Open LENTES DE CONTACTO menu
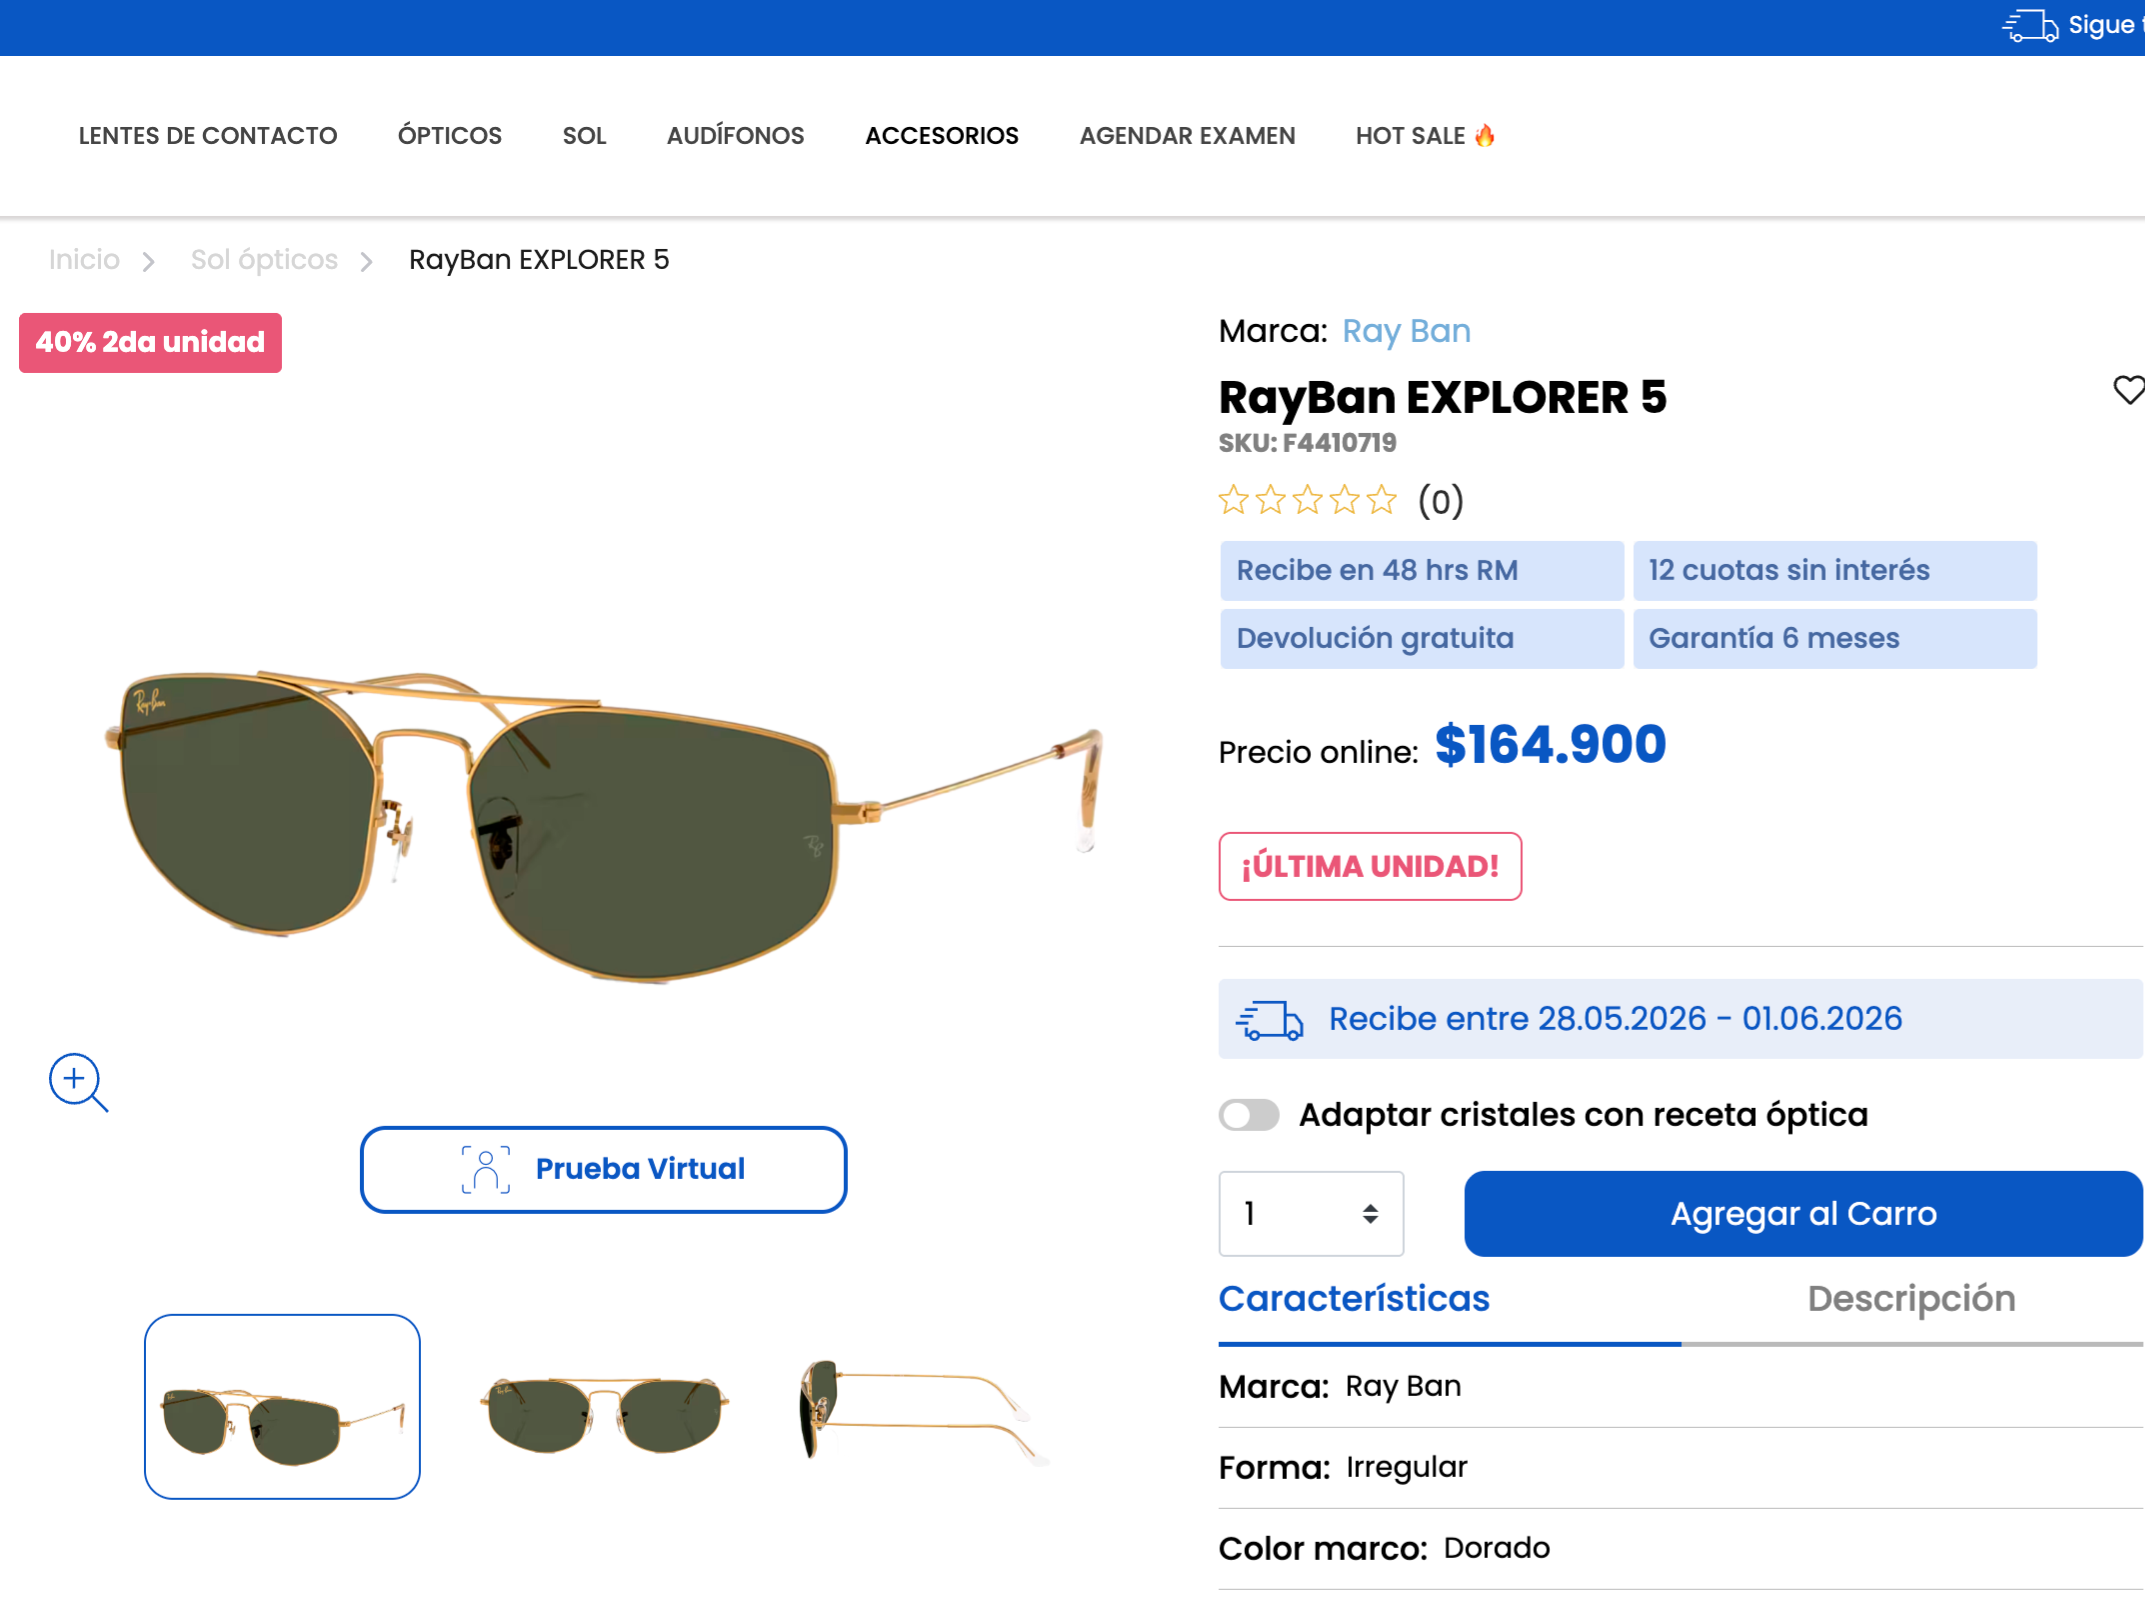The image size is (2145, 1609). click(208, 135)
